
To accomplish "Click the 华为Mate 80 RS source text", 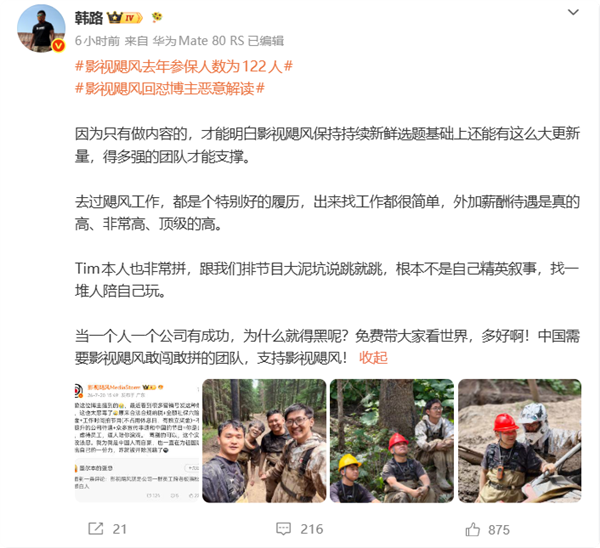I will pos(198,41).
